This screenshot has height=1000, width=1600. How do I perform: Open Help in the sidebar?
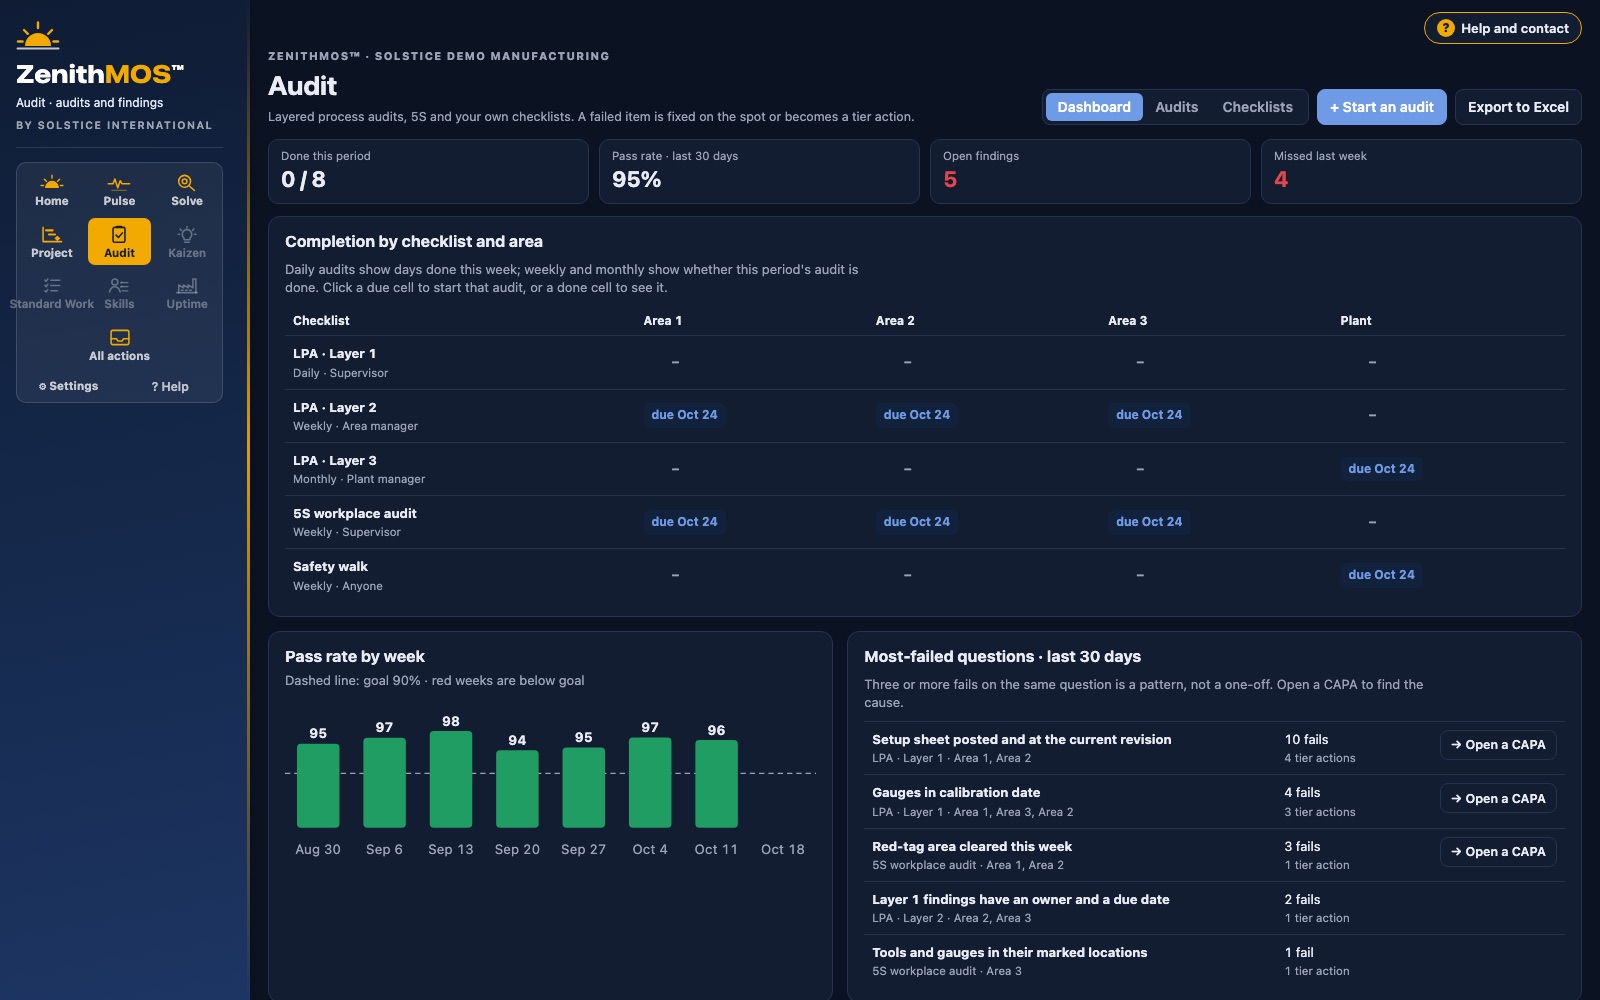[x=170, y=386]
